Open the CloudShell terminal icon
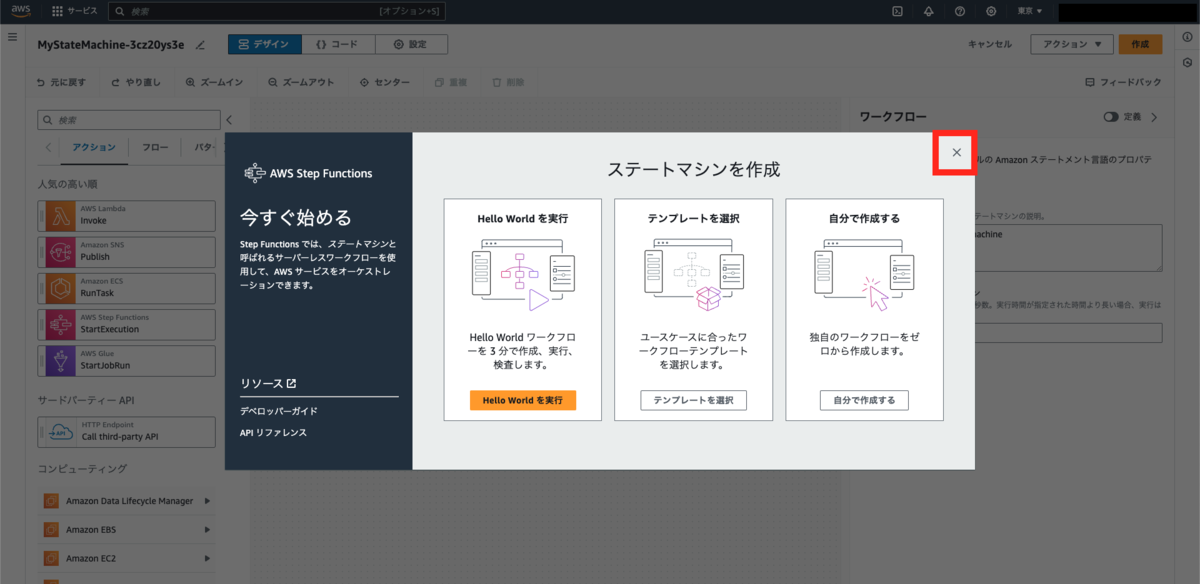Viewport: 1200px width, 584px height. tap(897, 11)
